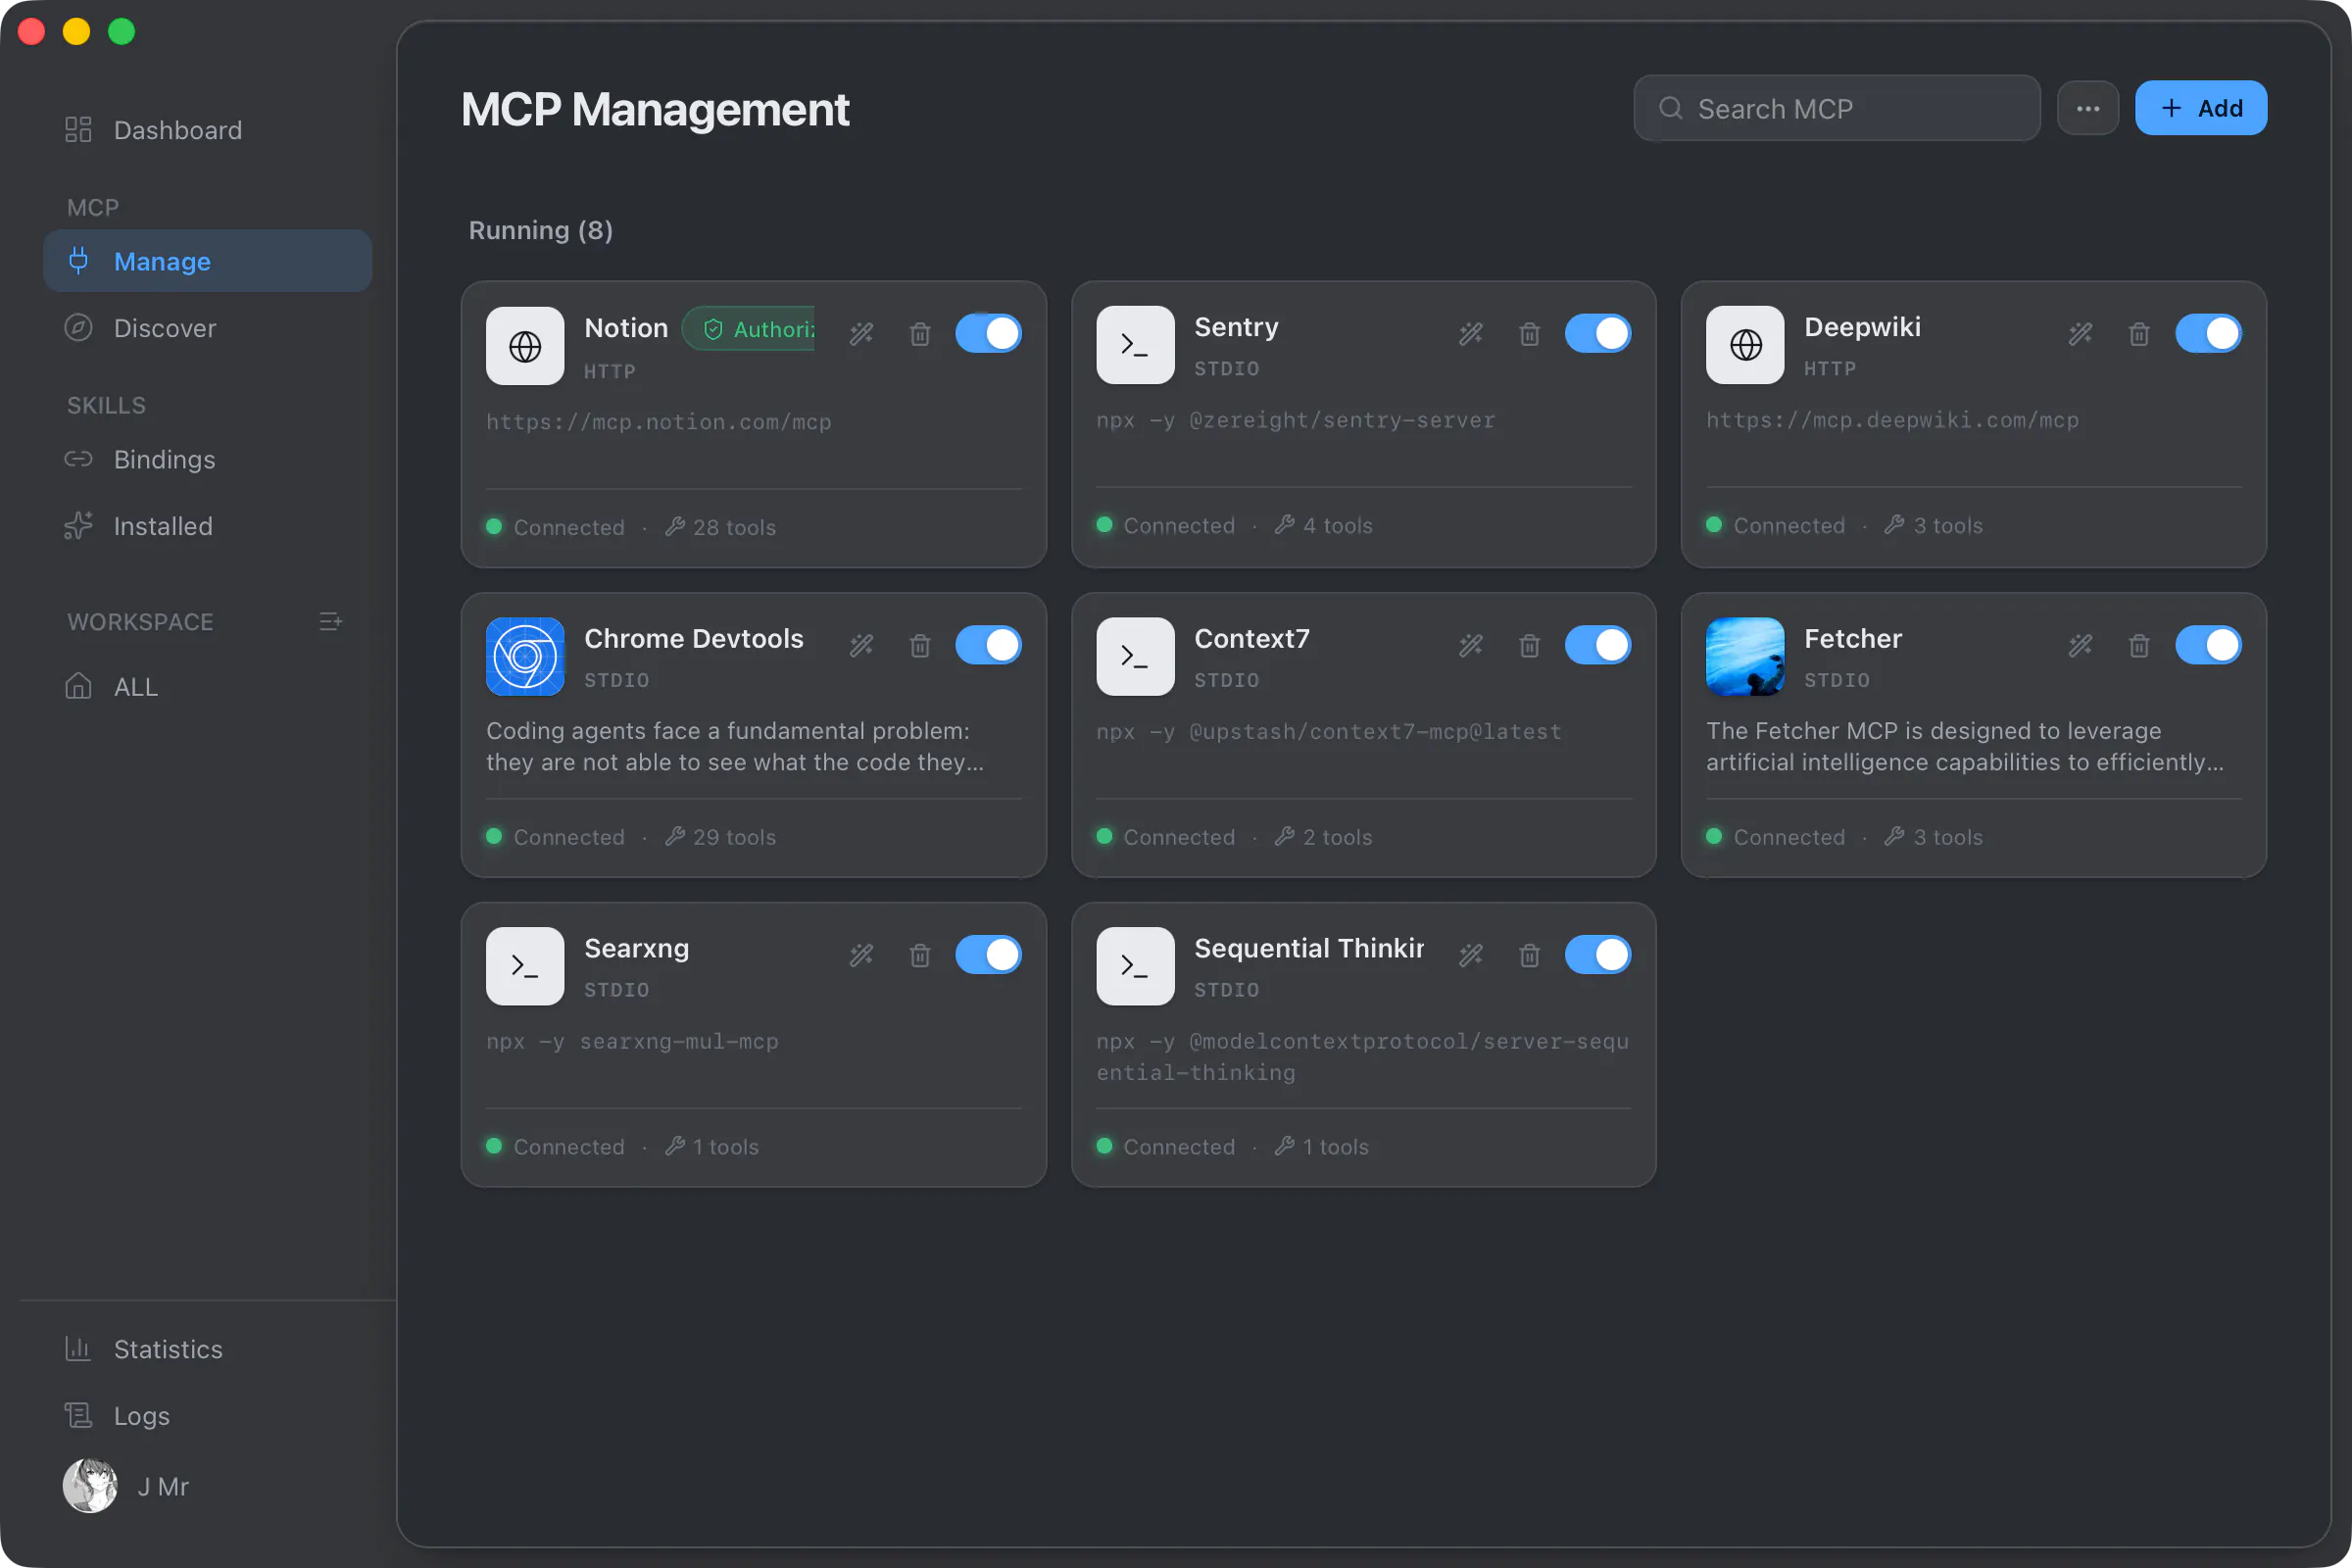Click 'npx -y @zereight/sentry-server' command text
Screen dimensions: 2352x1568
point(1295,420)
